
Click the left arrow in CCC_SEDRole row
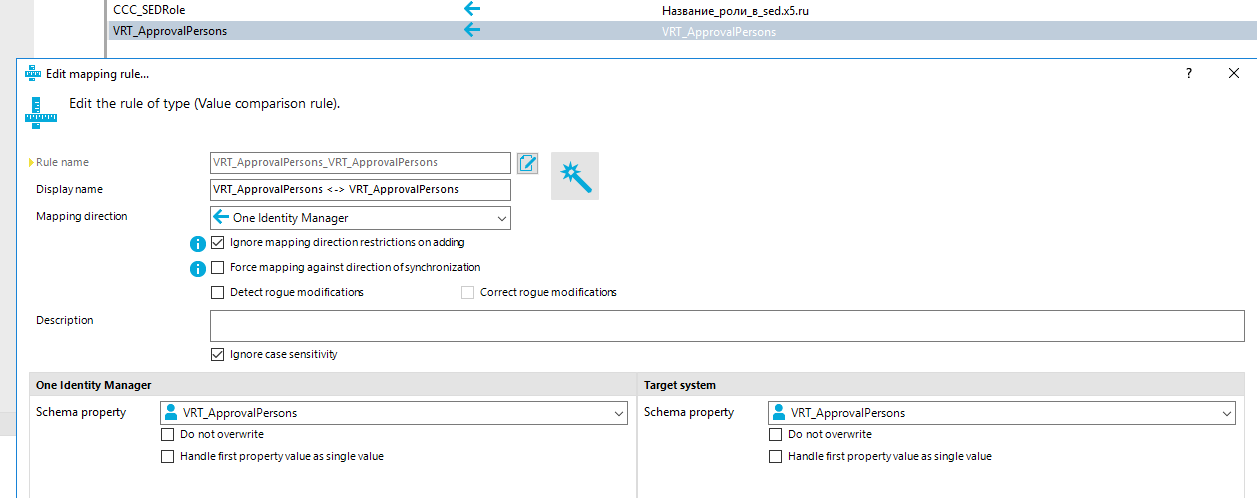pos(472,9)
